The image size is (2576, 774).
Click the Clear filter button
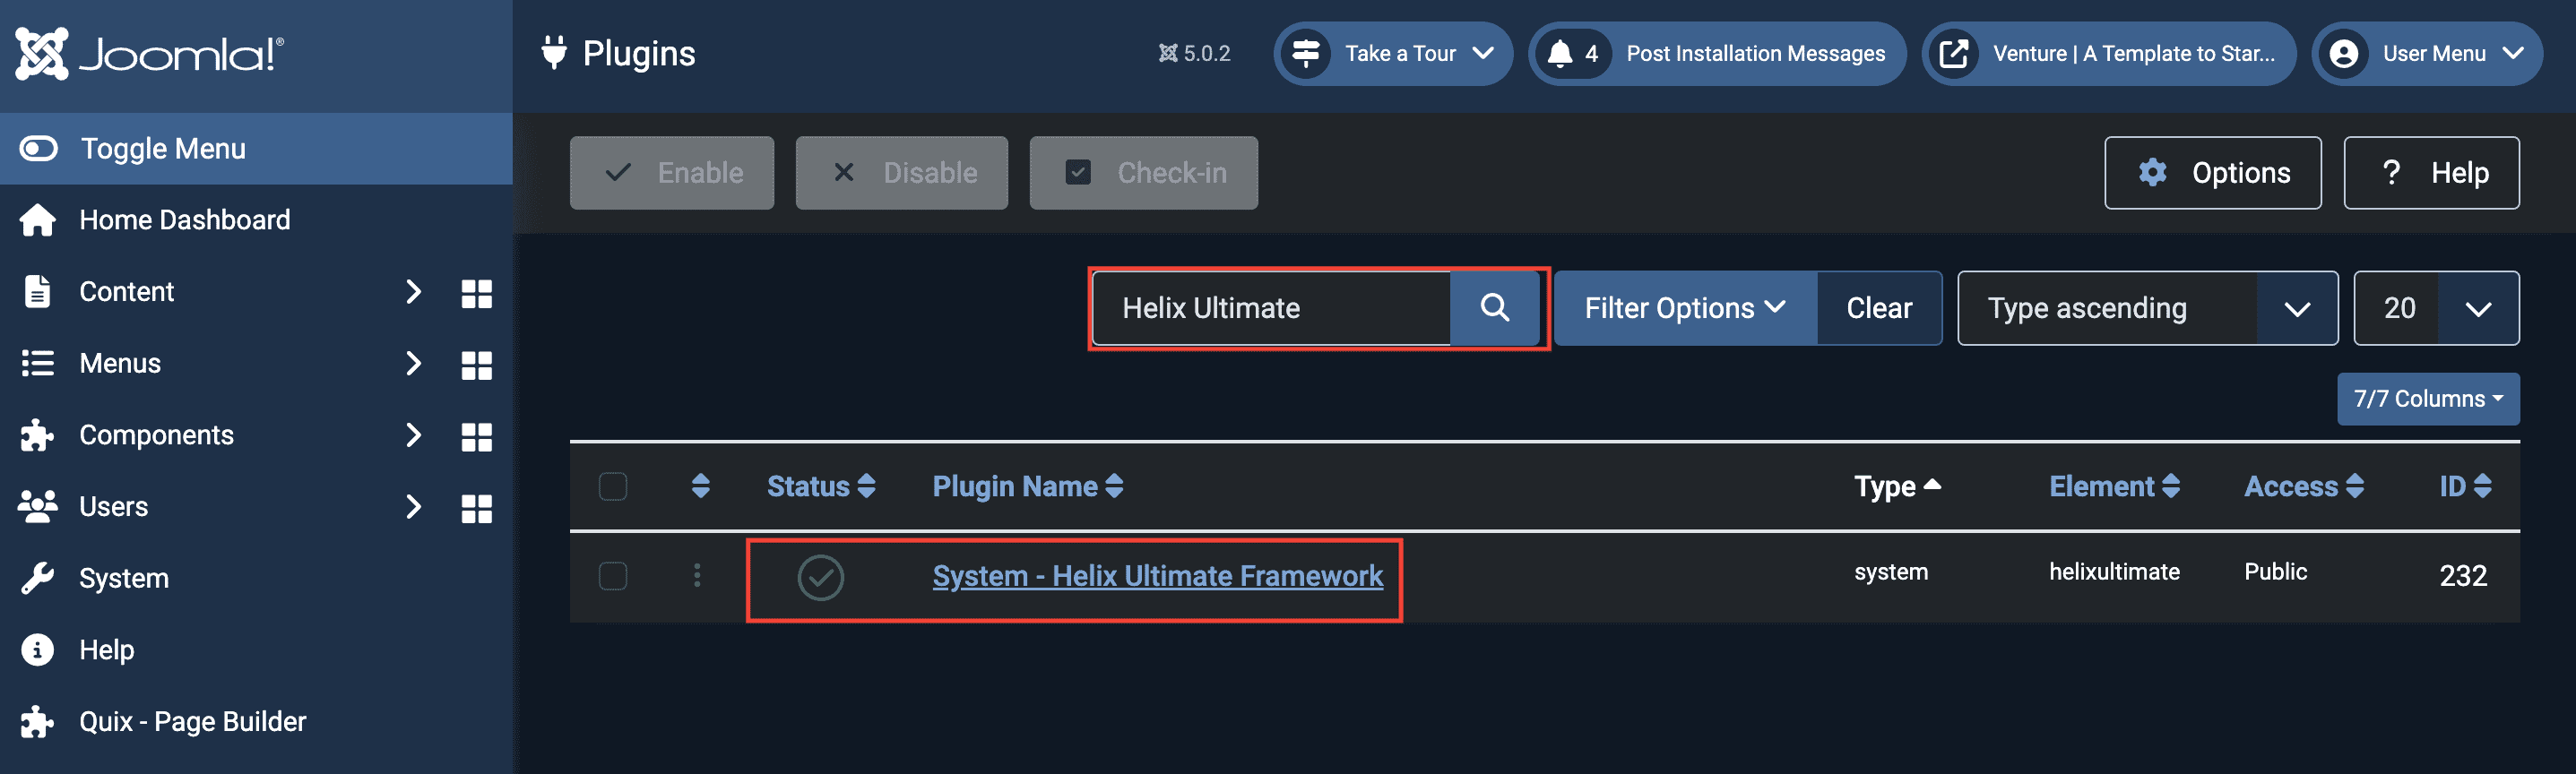click(1878, 308)
